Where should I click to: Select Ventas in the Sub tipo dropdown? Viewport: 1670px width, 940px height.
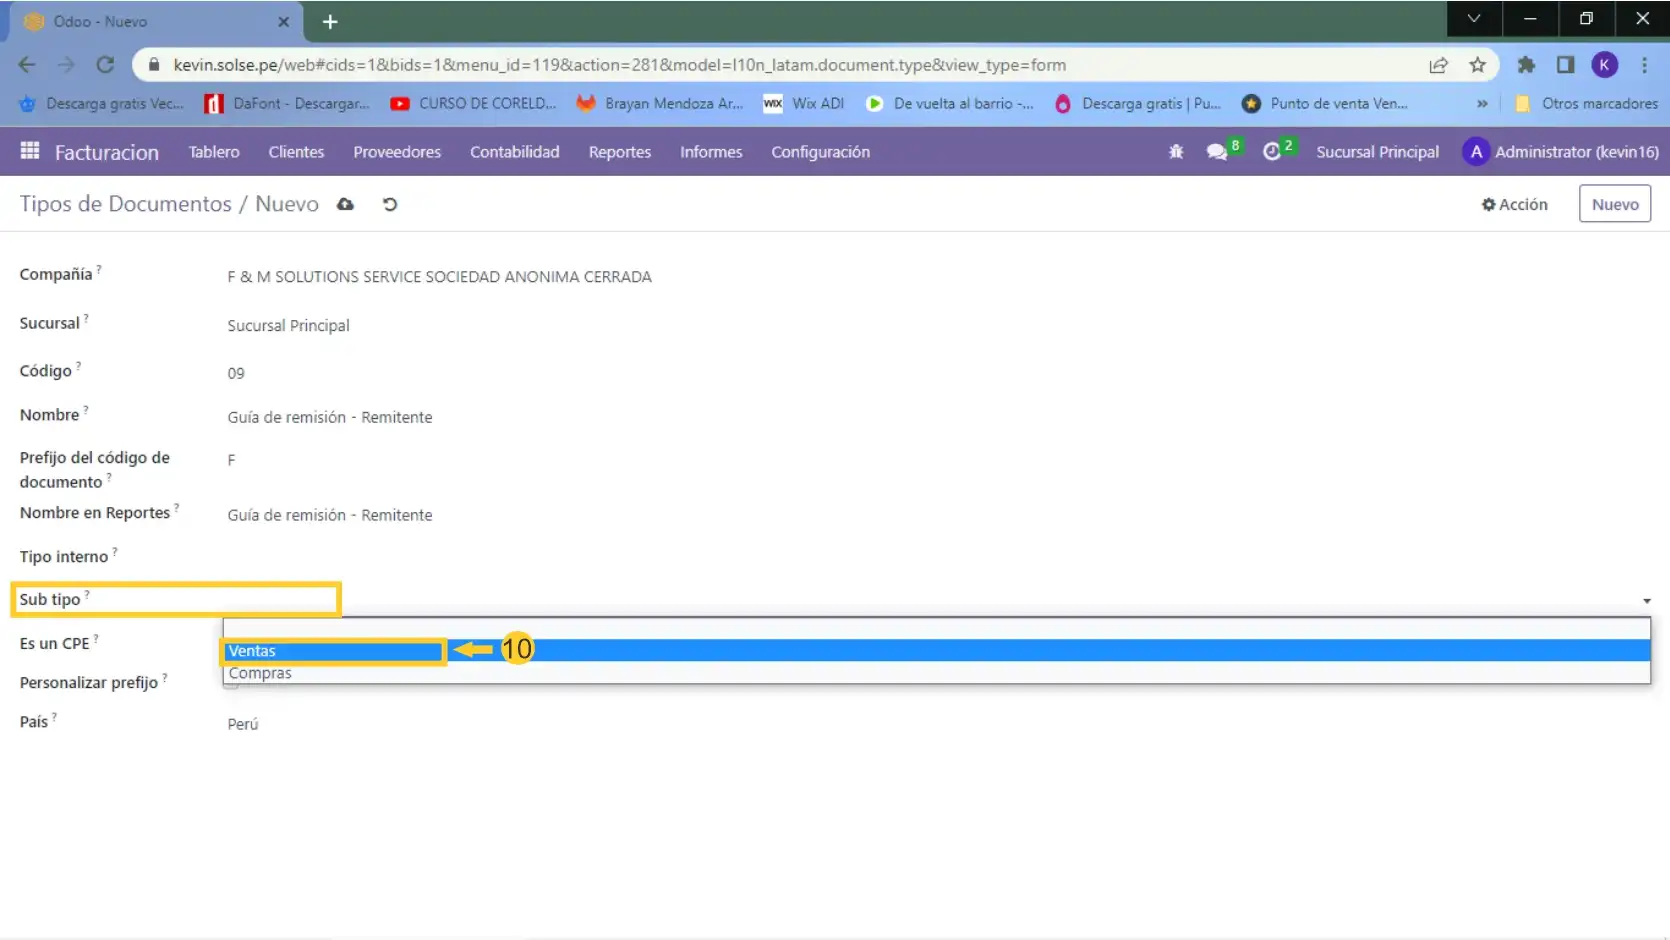[252, 651]
